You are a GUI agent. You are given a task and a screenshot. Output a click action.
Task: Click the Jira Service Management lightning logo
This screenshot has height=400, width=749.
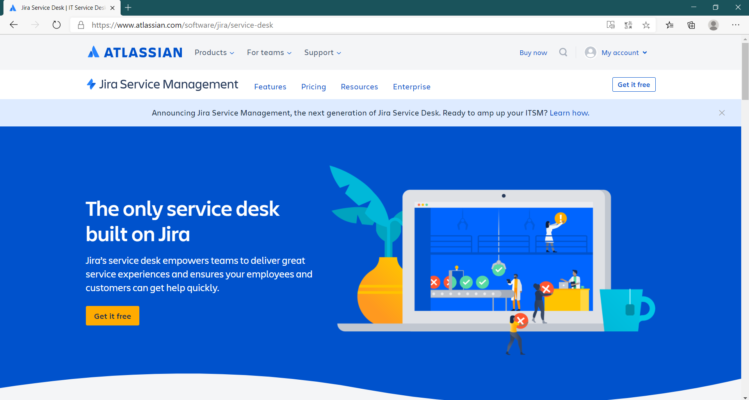click(91, 85)
